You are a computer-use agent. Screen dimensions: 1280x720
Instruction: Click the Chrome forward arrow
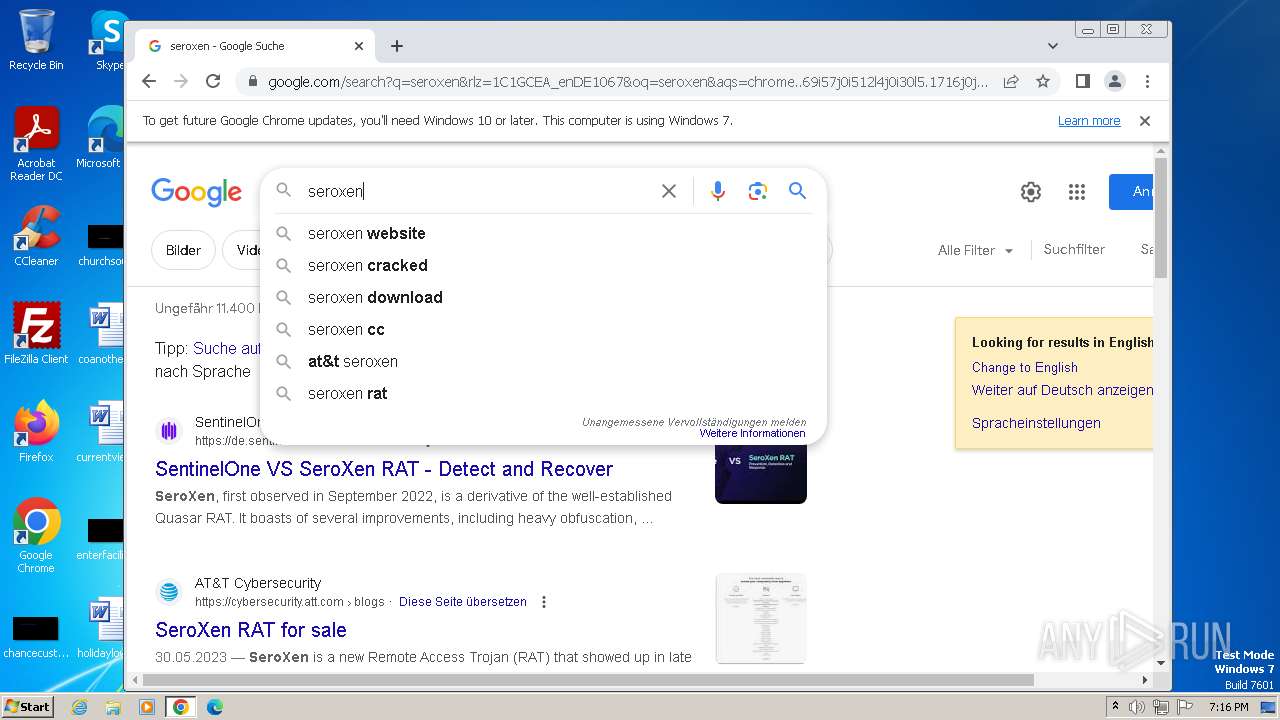(x=181, y=81)
